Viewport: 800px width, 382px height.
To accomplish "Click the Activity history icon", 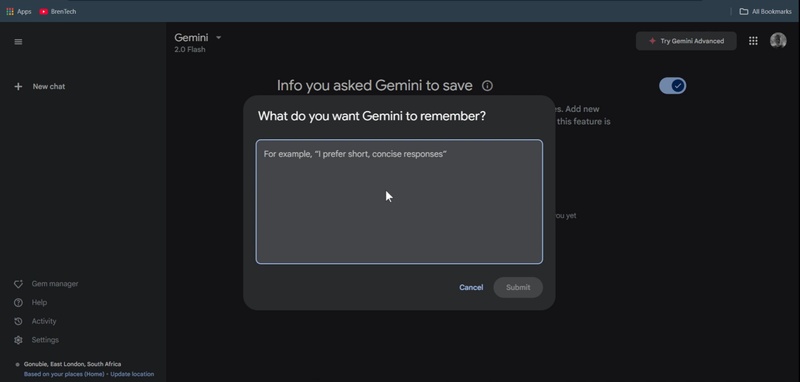I will [18, 321].
